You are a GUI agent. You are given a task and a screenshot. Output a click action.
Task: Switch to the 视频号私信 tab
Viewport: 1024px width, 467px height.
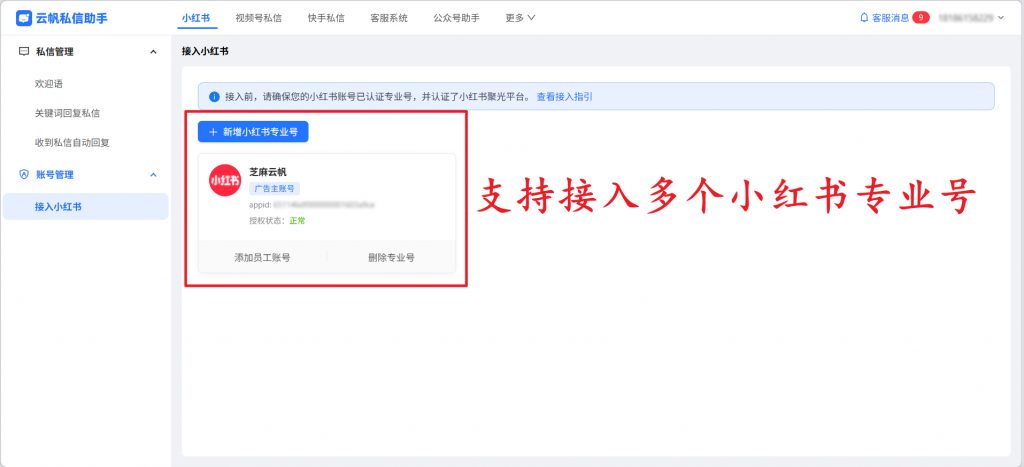259,18
